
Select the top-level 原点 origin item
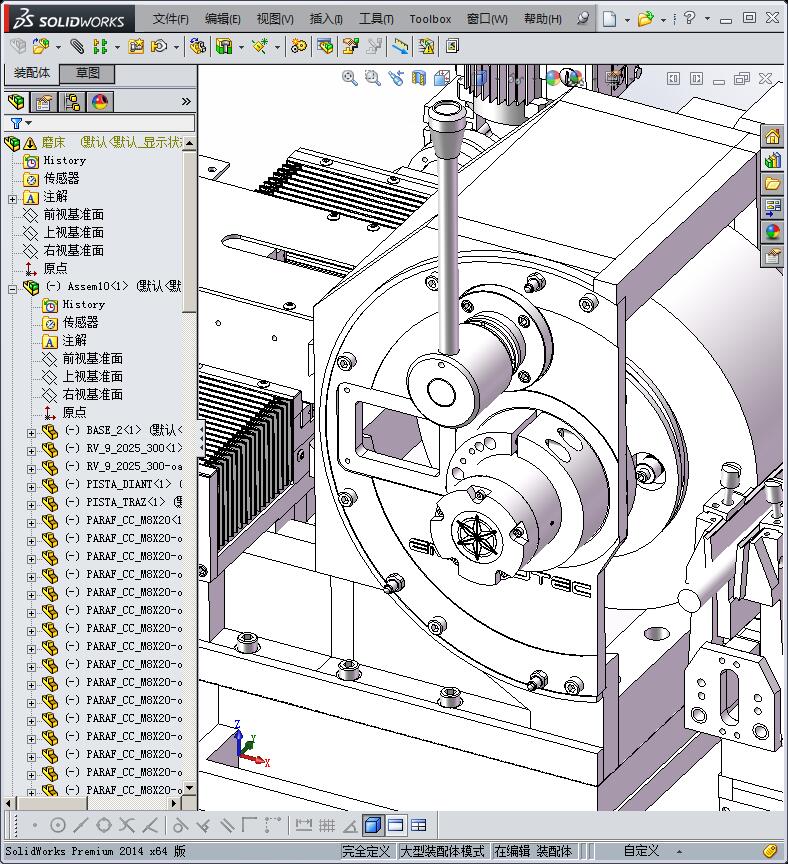click(x=55, y=268)
